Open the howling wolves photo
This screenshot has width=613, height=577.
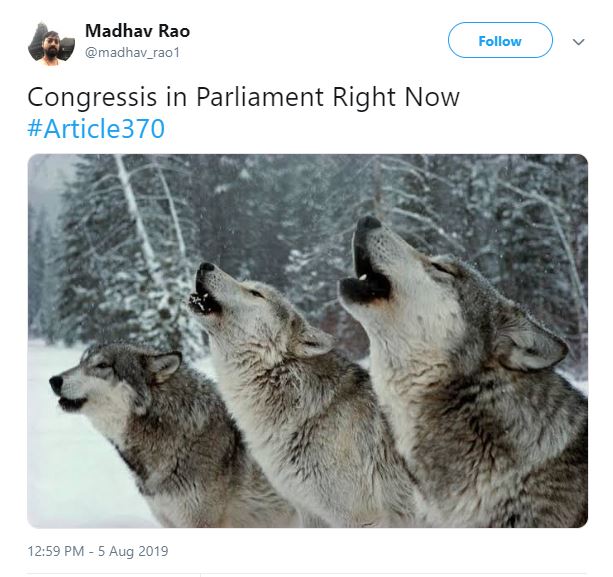(307, 340)
